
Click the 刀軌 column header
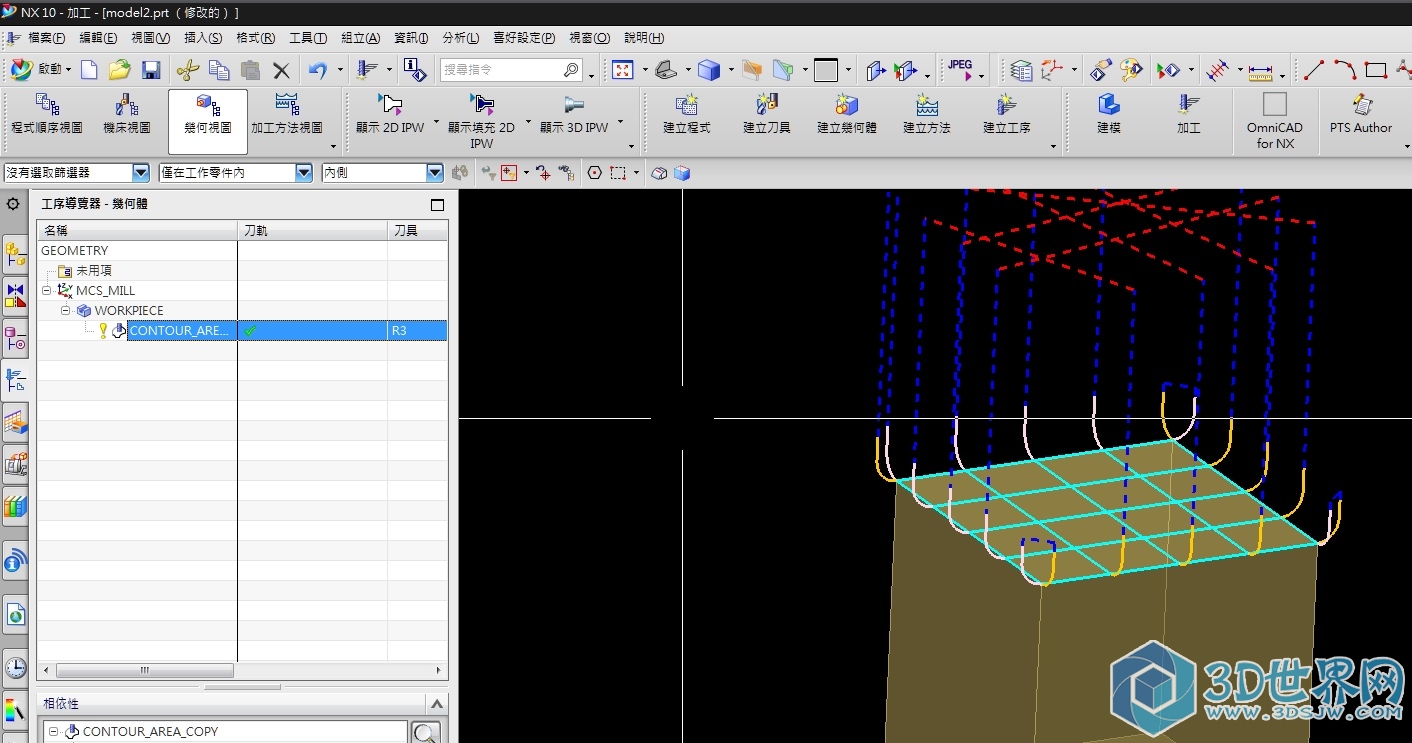(x=312, y=231)
